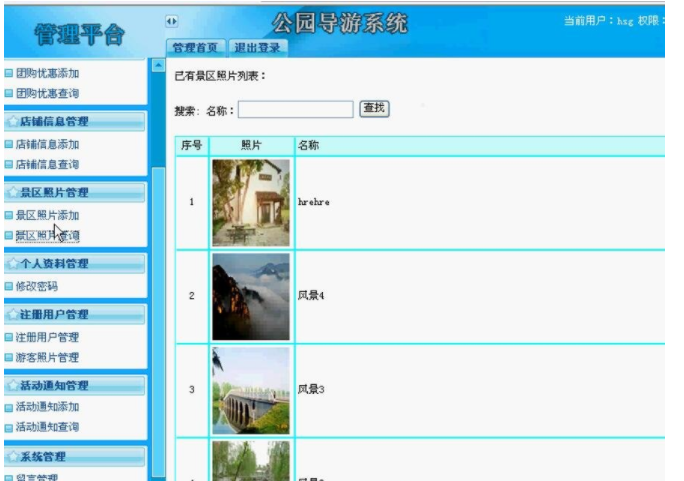Click row number 3 cell
The height and width of the screenshot is (481, 684).
pyautogui.click(x=192, y=390)
